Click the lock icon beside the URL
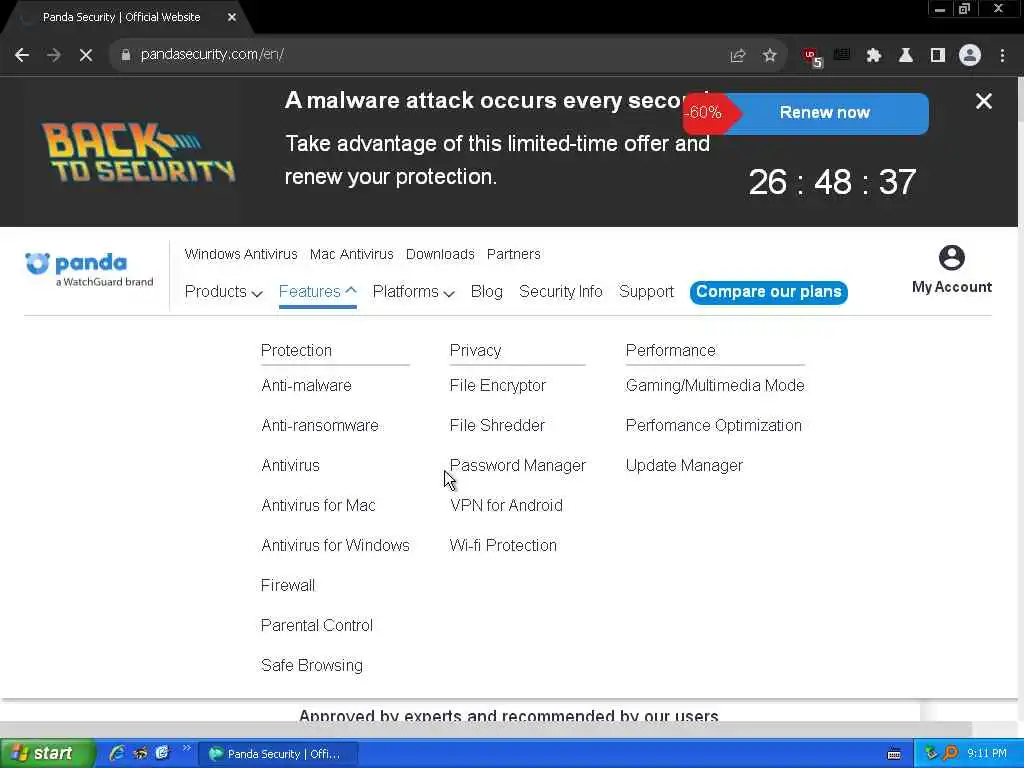Viewport: 1024px width, 768px height. point(125,55)
